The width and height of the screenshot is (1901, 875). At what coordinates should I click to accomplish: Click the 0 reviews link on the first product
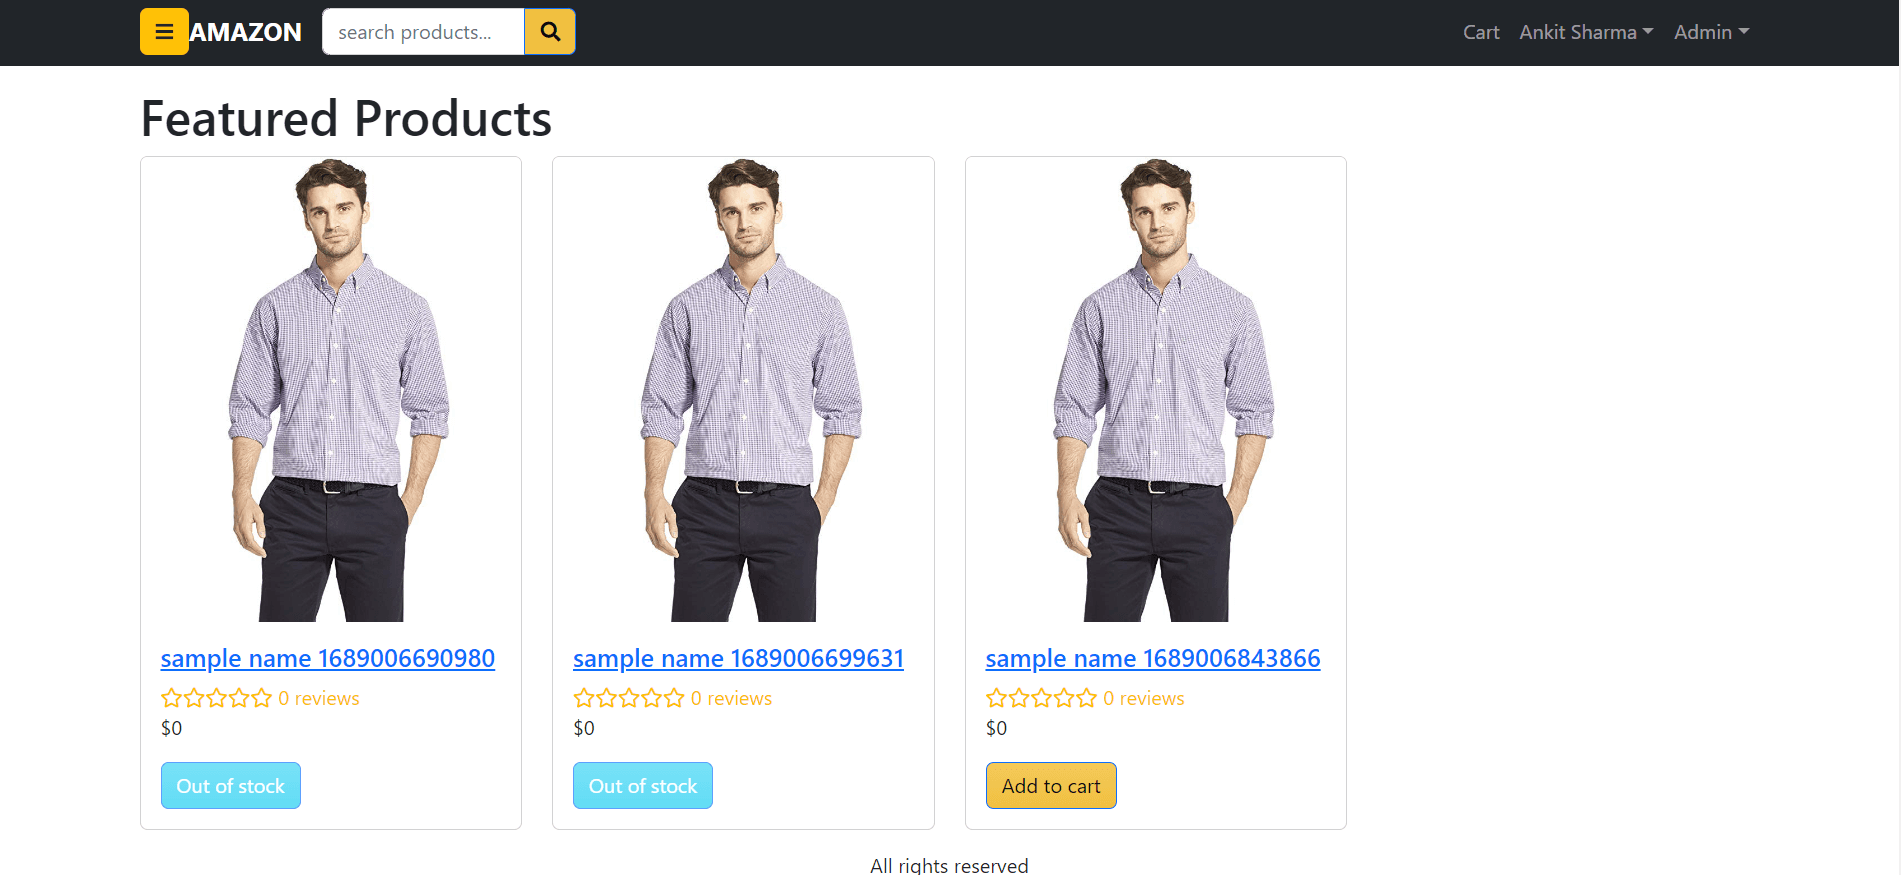coord(320,698)
